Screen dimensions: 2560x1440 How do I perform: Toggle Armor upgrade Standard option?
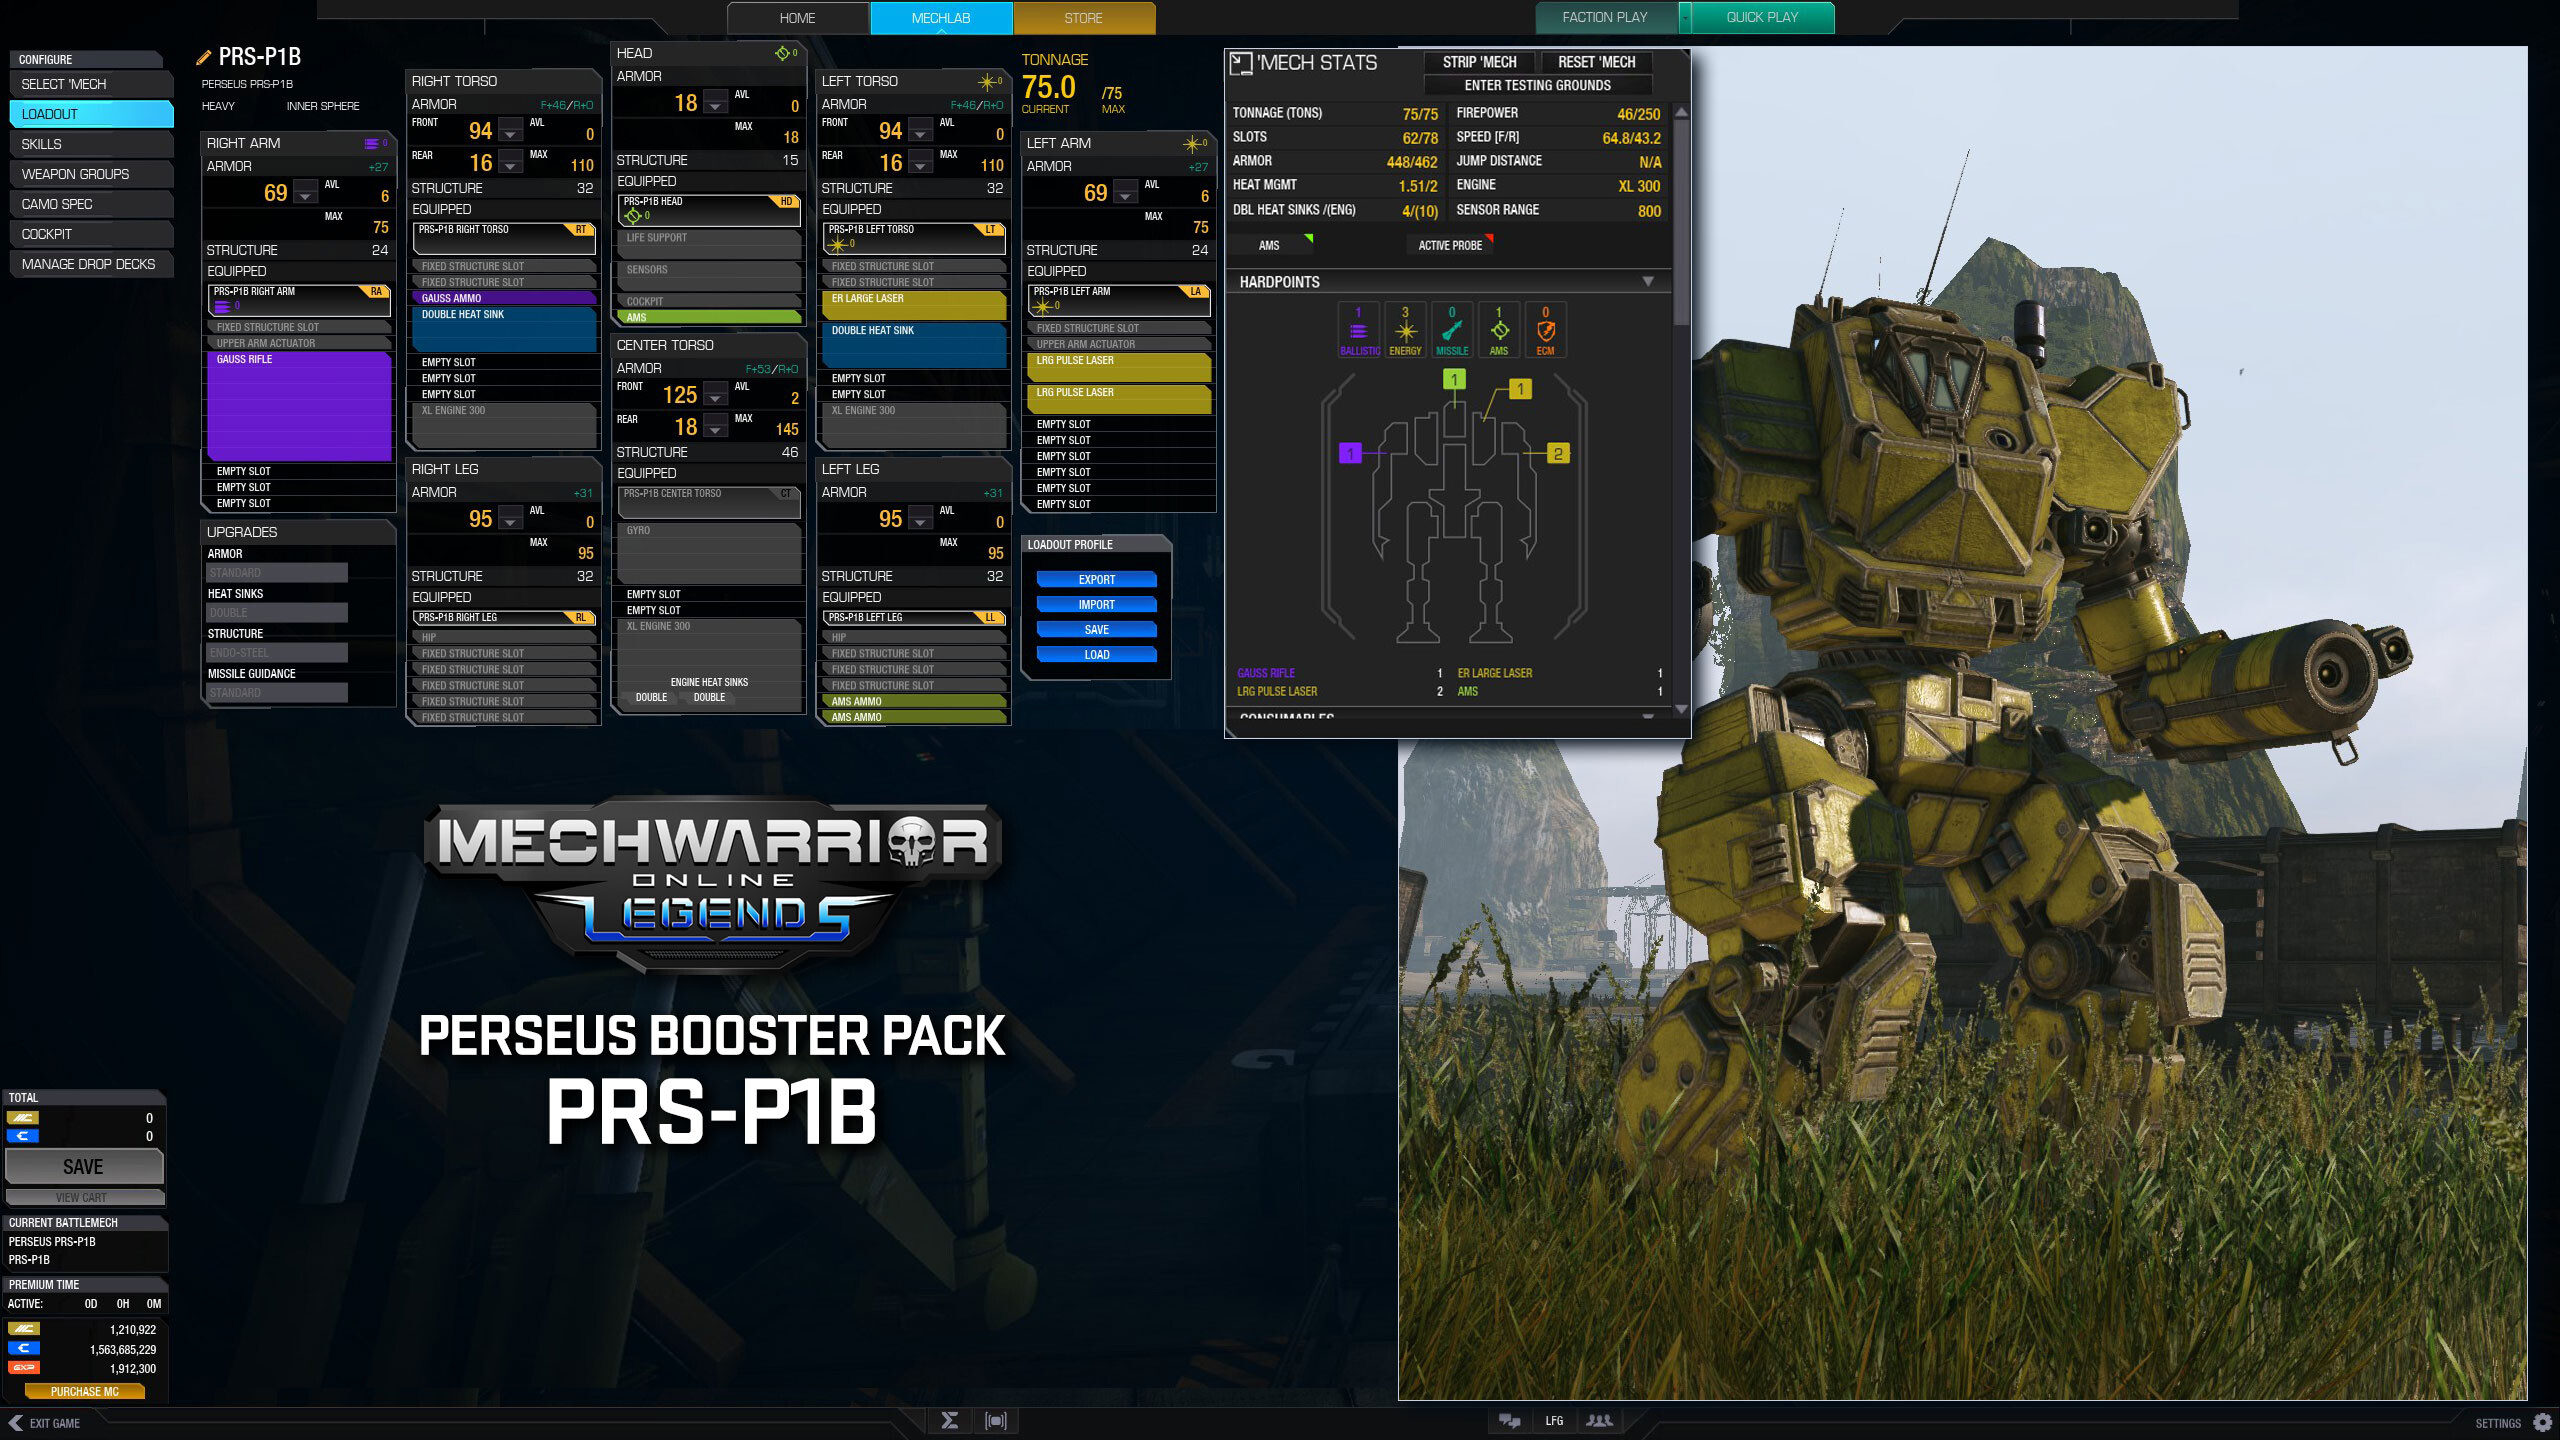(x=277, y=573)
